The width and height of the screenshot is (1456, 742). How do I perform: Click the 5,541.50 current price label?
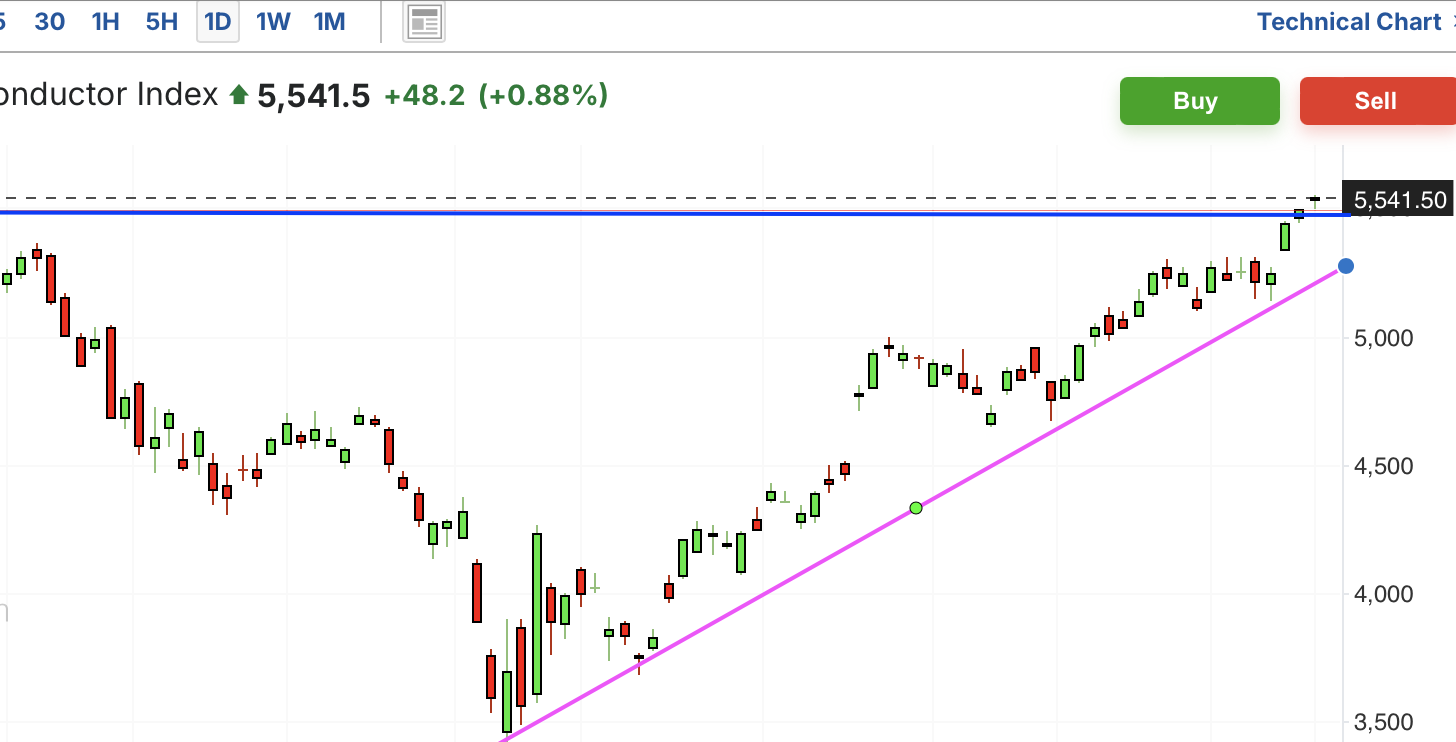[1399, 200]
